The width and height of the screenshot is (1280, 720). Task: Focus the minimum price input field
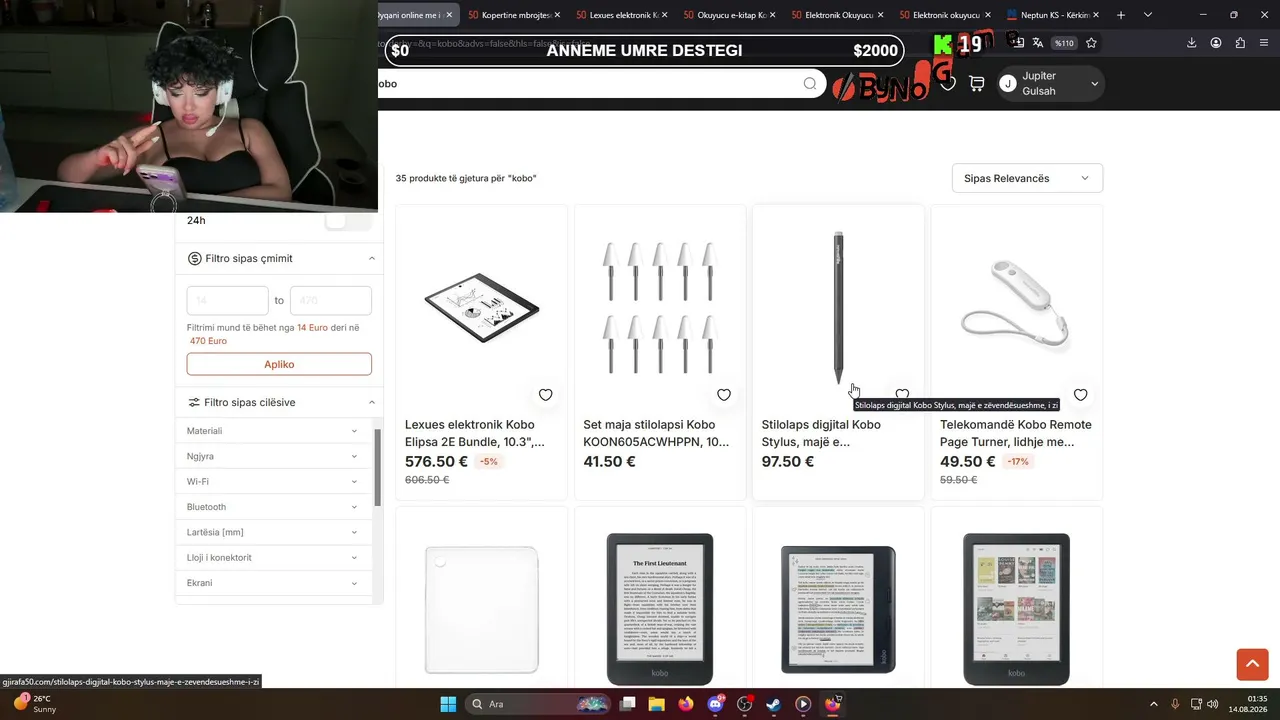click(x=227, y=300)
